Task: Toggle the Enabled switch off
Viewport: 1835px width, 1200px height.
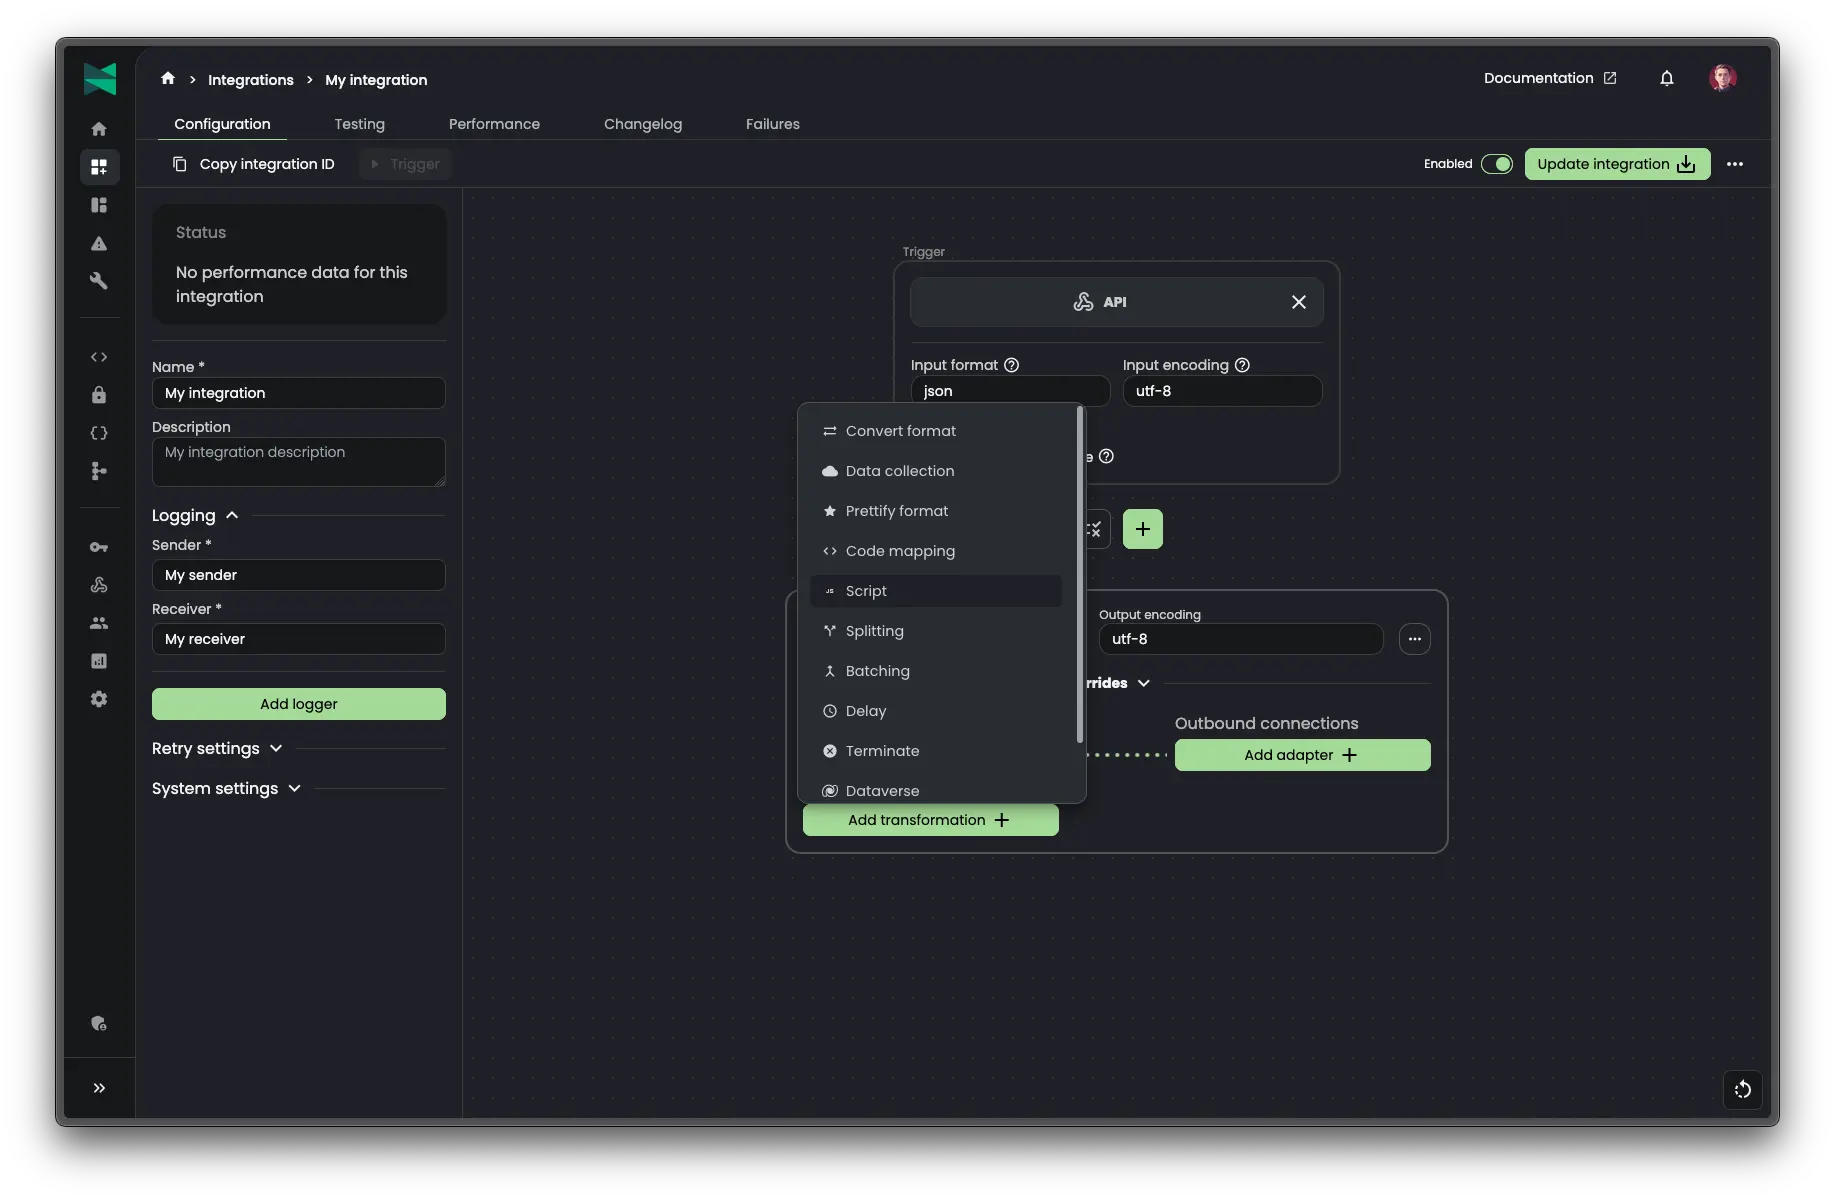Action: pos(1496,164)
